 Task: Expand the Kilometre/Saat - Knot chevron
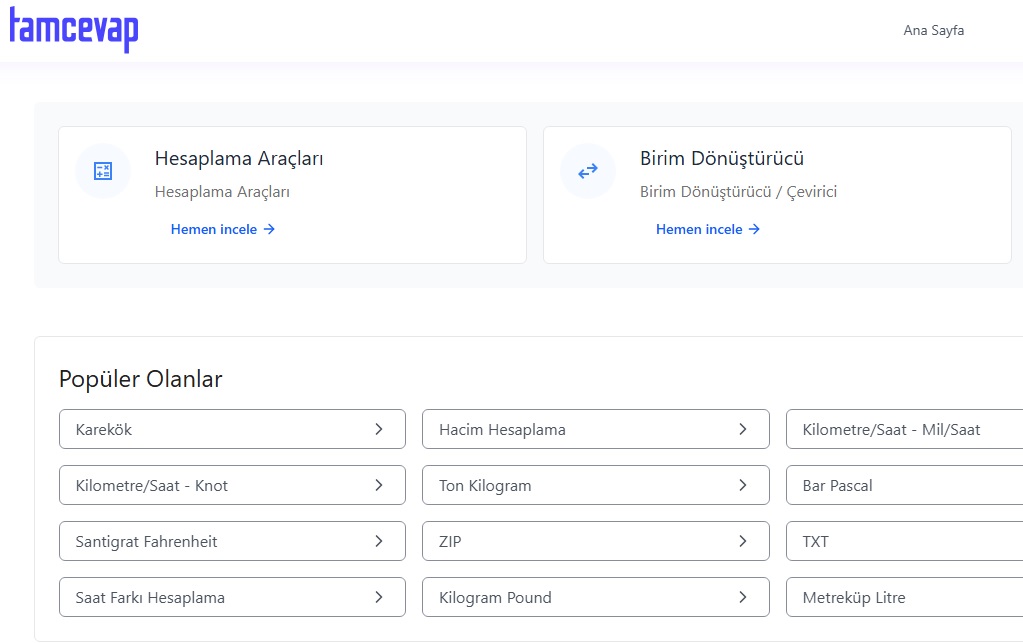(x=379, y=485)
